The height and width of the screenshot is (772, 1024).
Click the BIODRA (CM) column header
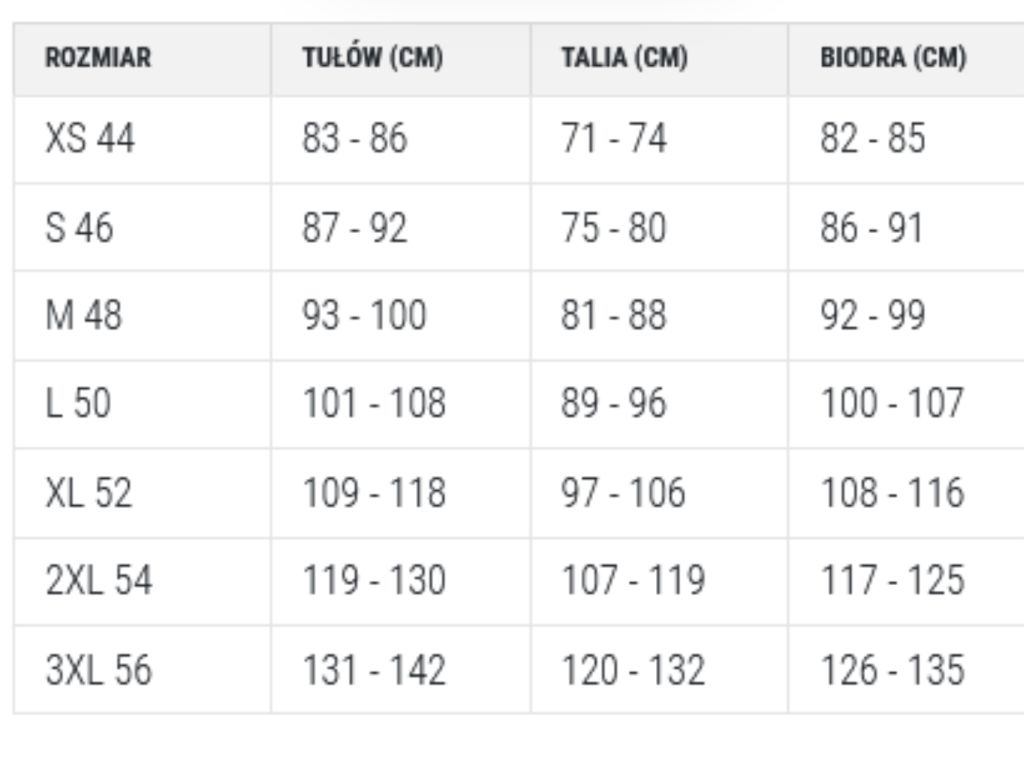[x=893, y=57]
